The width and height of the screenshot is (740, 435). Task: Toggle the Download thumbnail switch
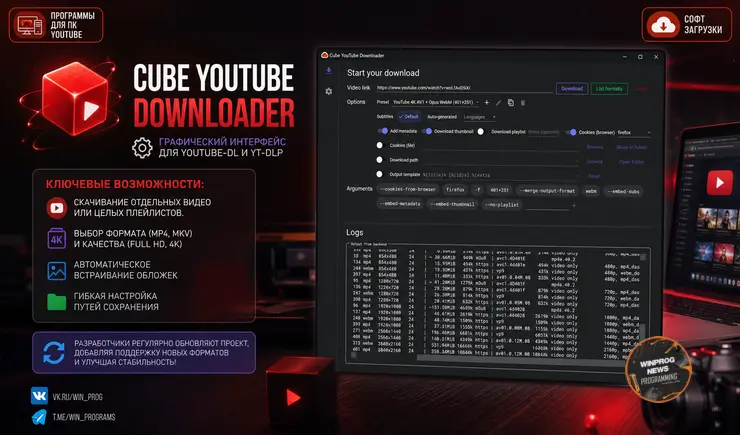tap(427, 131)
